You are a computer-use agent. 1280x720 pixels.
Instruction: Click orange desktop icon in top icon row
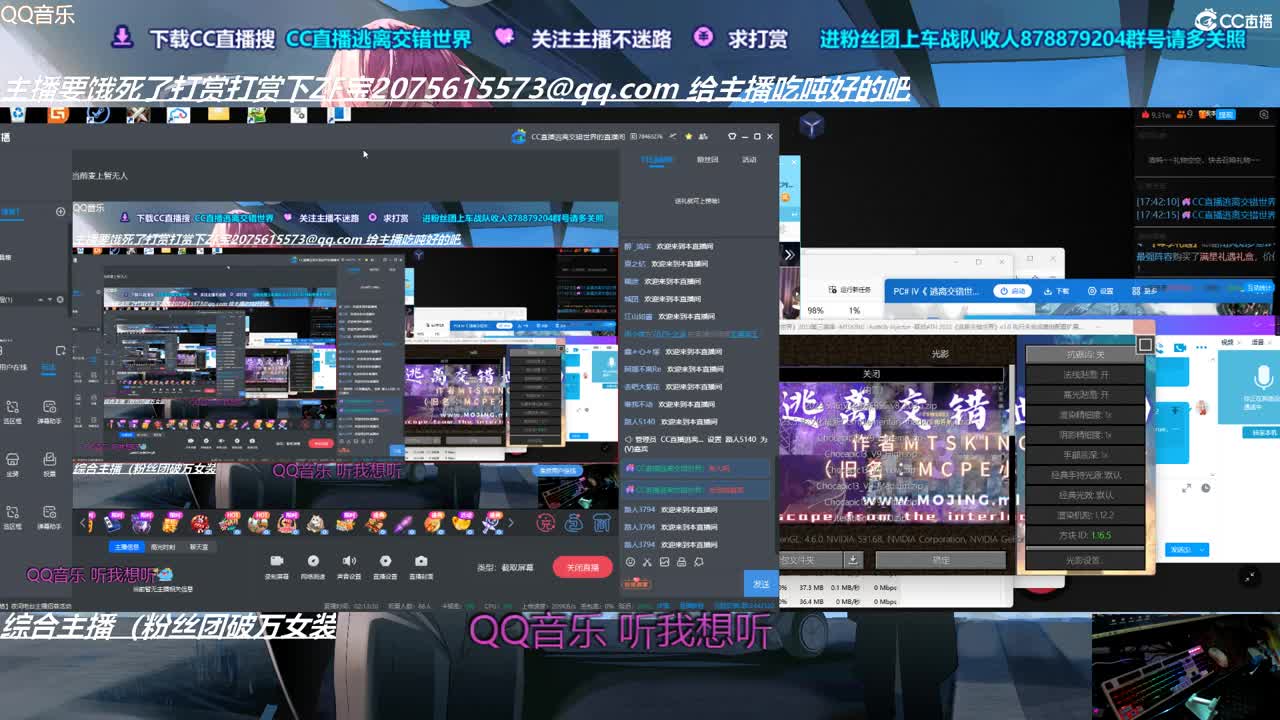click(x=58, y=114)
